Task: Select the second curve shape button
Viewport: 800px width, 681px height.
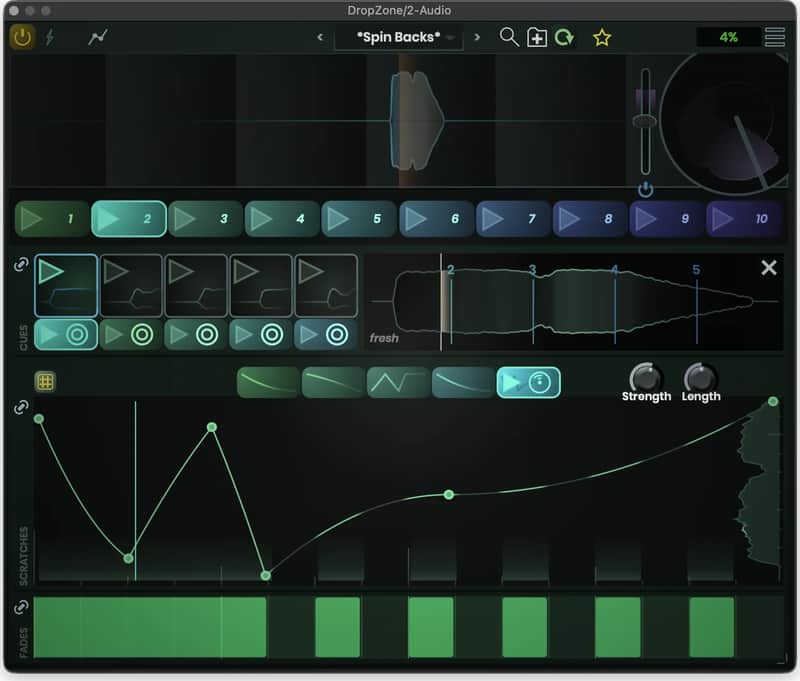Action: [x=333, y=383]
